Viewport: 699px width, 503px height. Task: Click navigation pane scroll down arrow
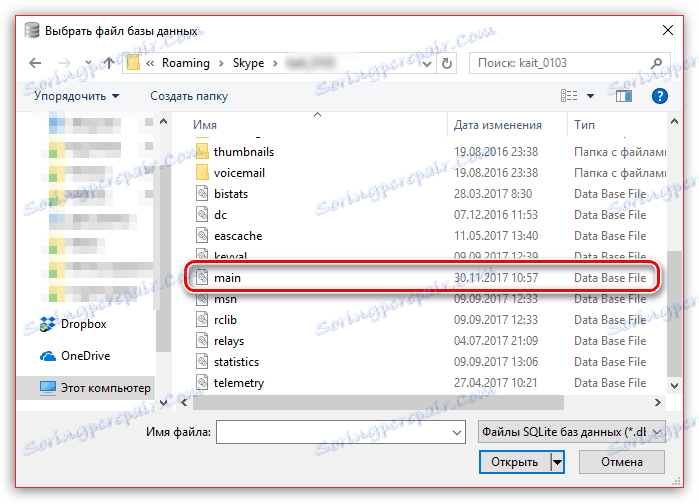click(x=164, y=403)
